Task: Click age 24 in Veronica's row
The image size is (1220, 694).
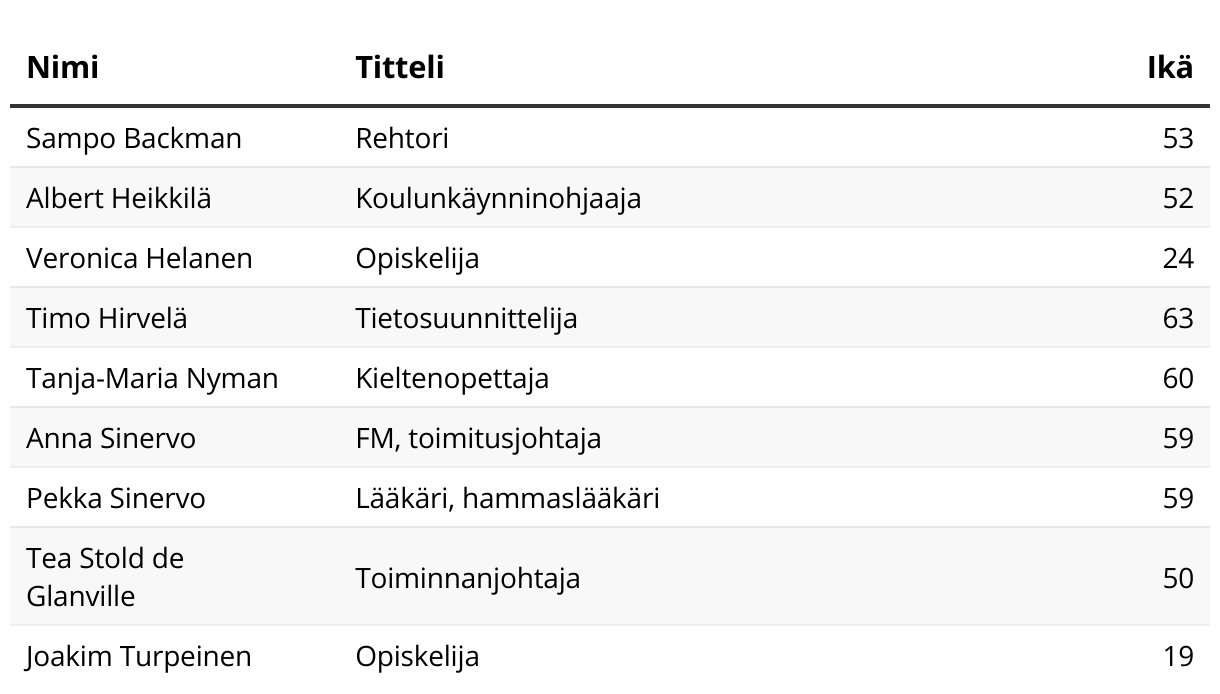Action: click(1178, 258)
